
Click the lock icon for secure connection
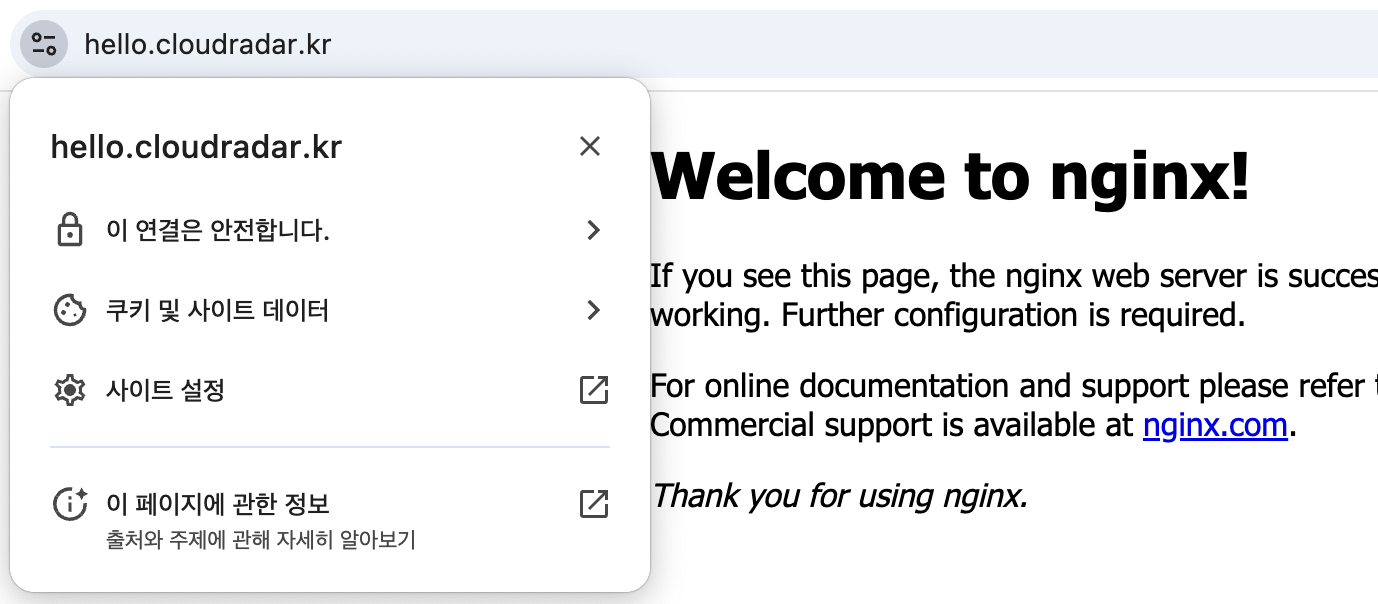(69, 231)
